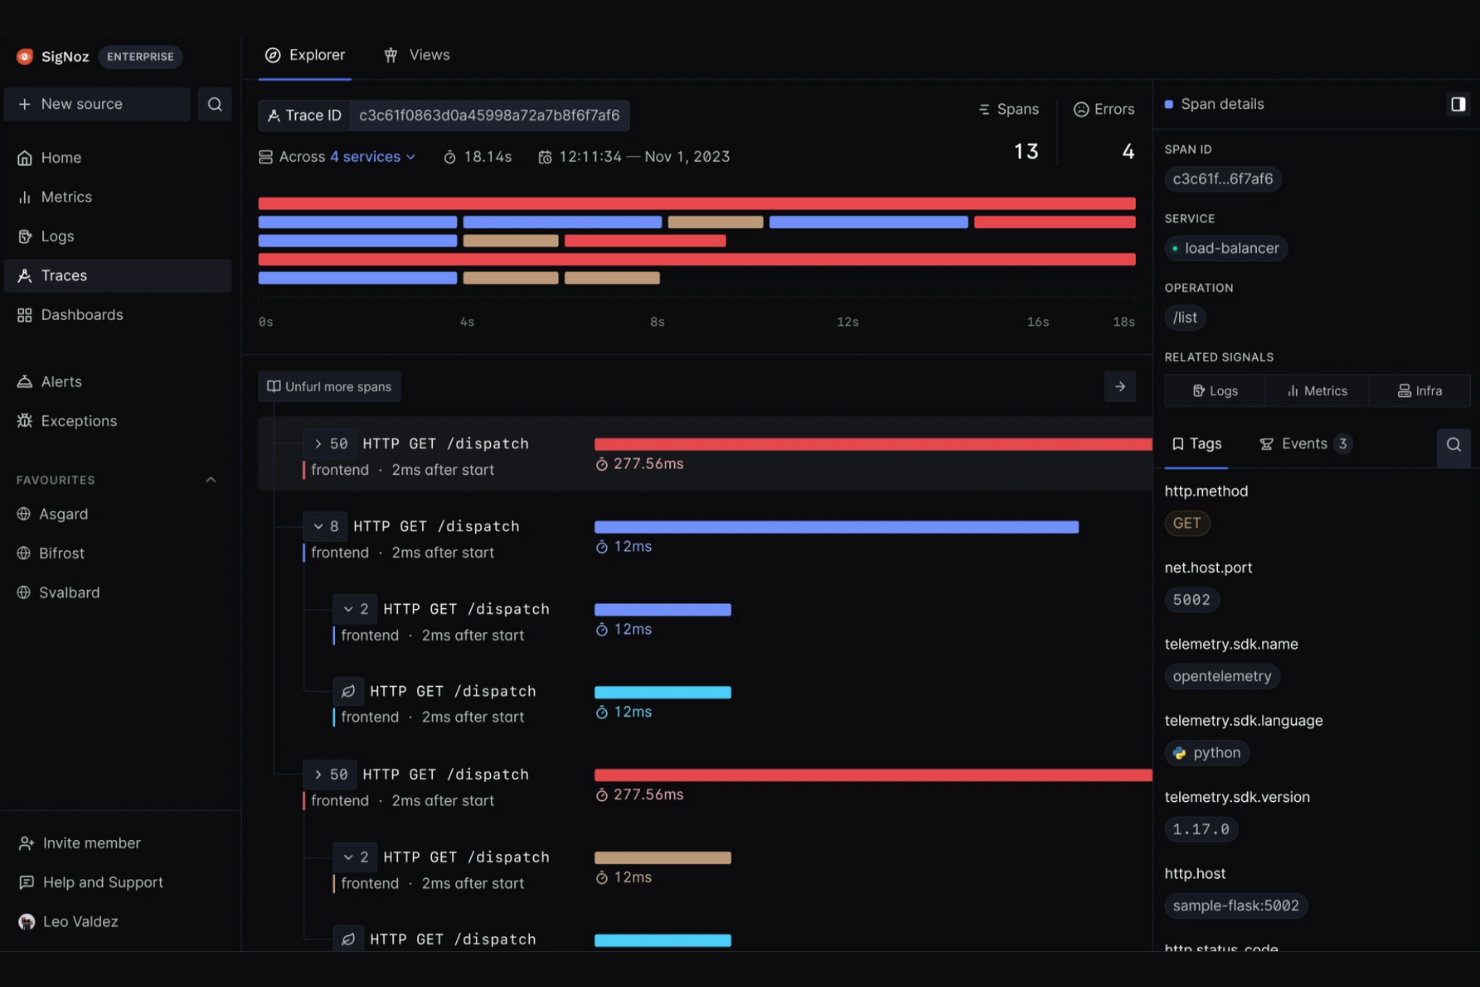Screen dimensions: 1480x987
Task: View Logs related signals for this span
Action: click(1214, 390)
